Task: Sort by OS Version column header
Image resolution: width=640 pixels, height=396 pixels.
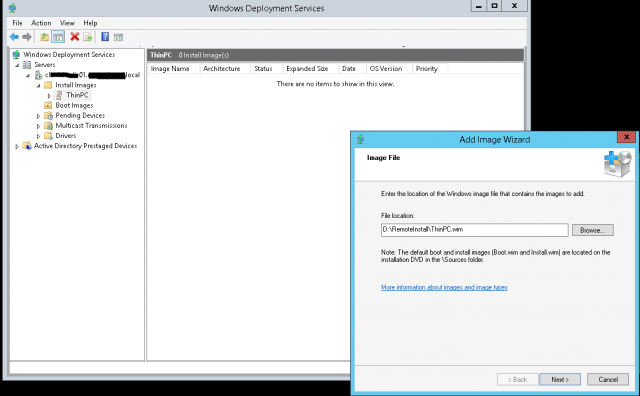Action: pyautogui.click(x=389, y=69)
